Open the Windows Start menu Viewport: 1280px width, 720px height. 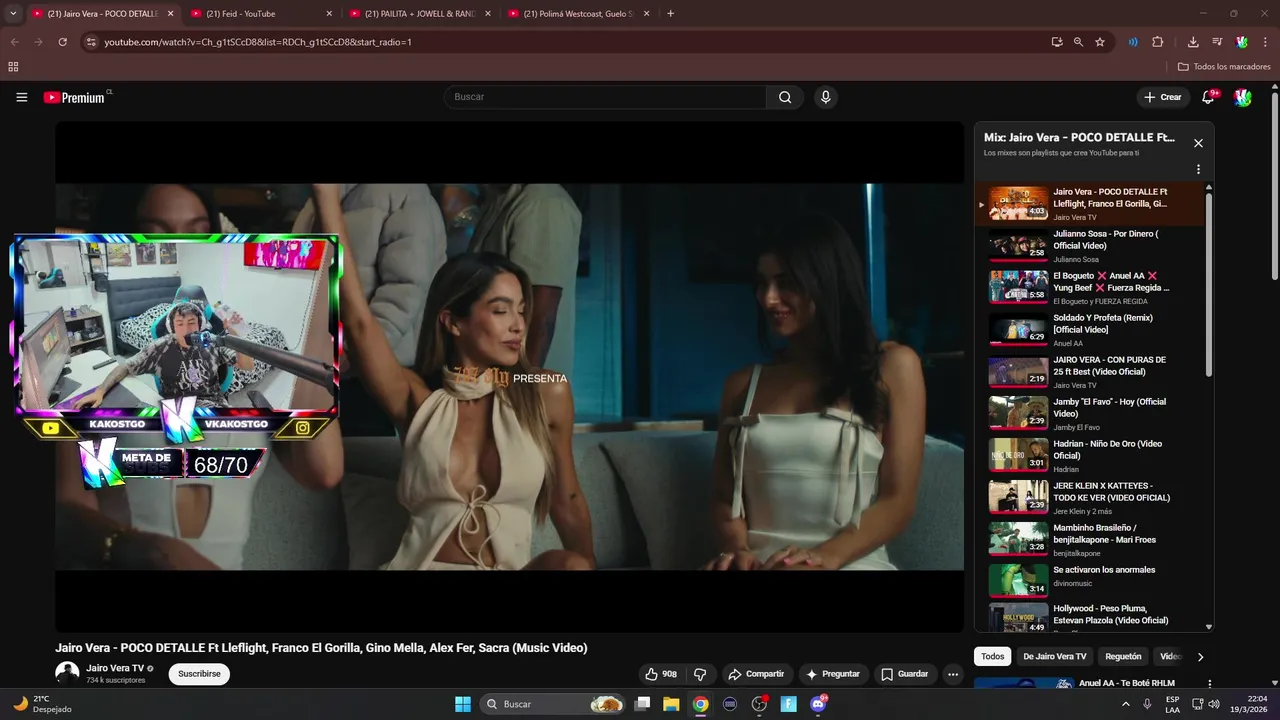pyautogui.click(x=463, y=704)
